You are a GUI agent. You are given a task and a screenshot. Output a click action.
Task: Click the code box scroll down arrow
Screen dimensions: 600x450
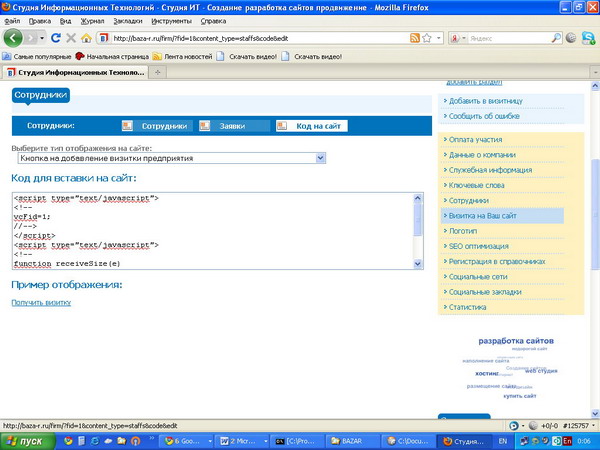coord(417,264)
